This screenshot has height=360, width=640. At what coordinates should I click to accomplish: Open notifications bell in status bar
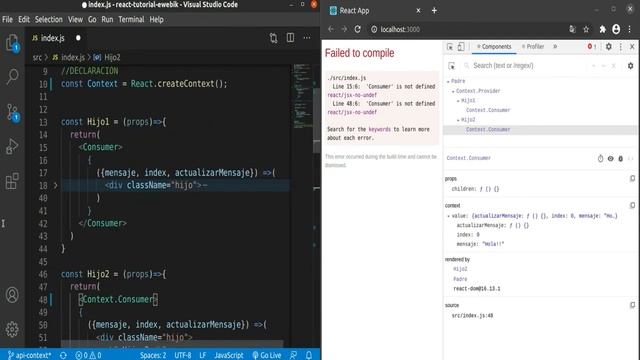309,355
